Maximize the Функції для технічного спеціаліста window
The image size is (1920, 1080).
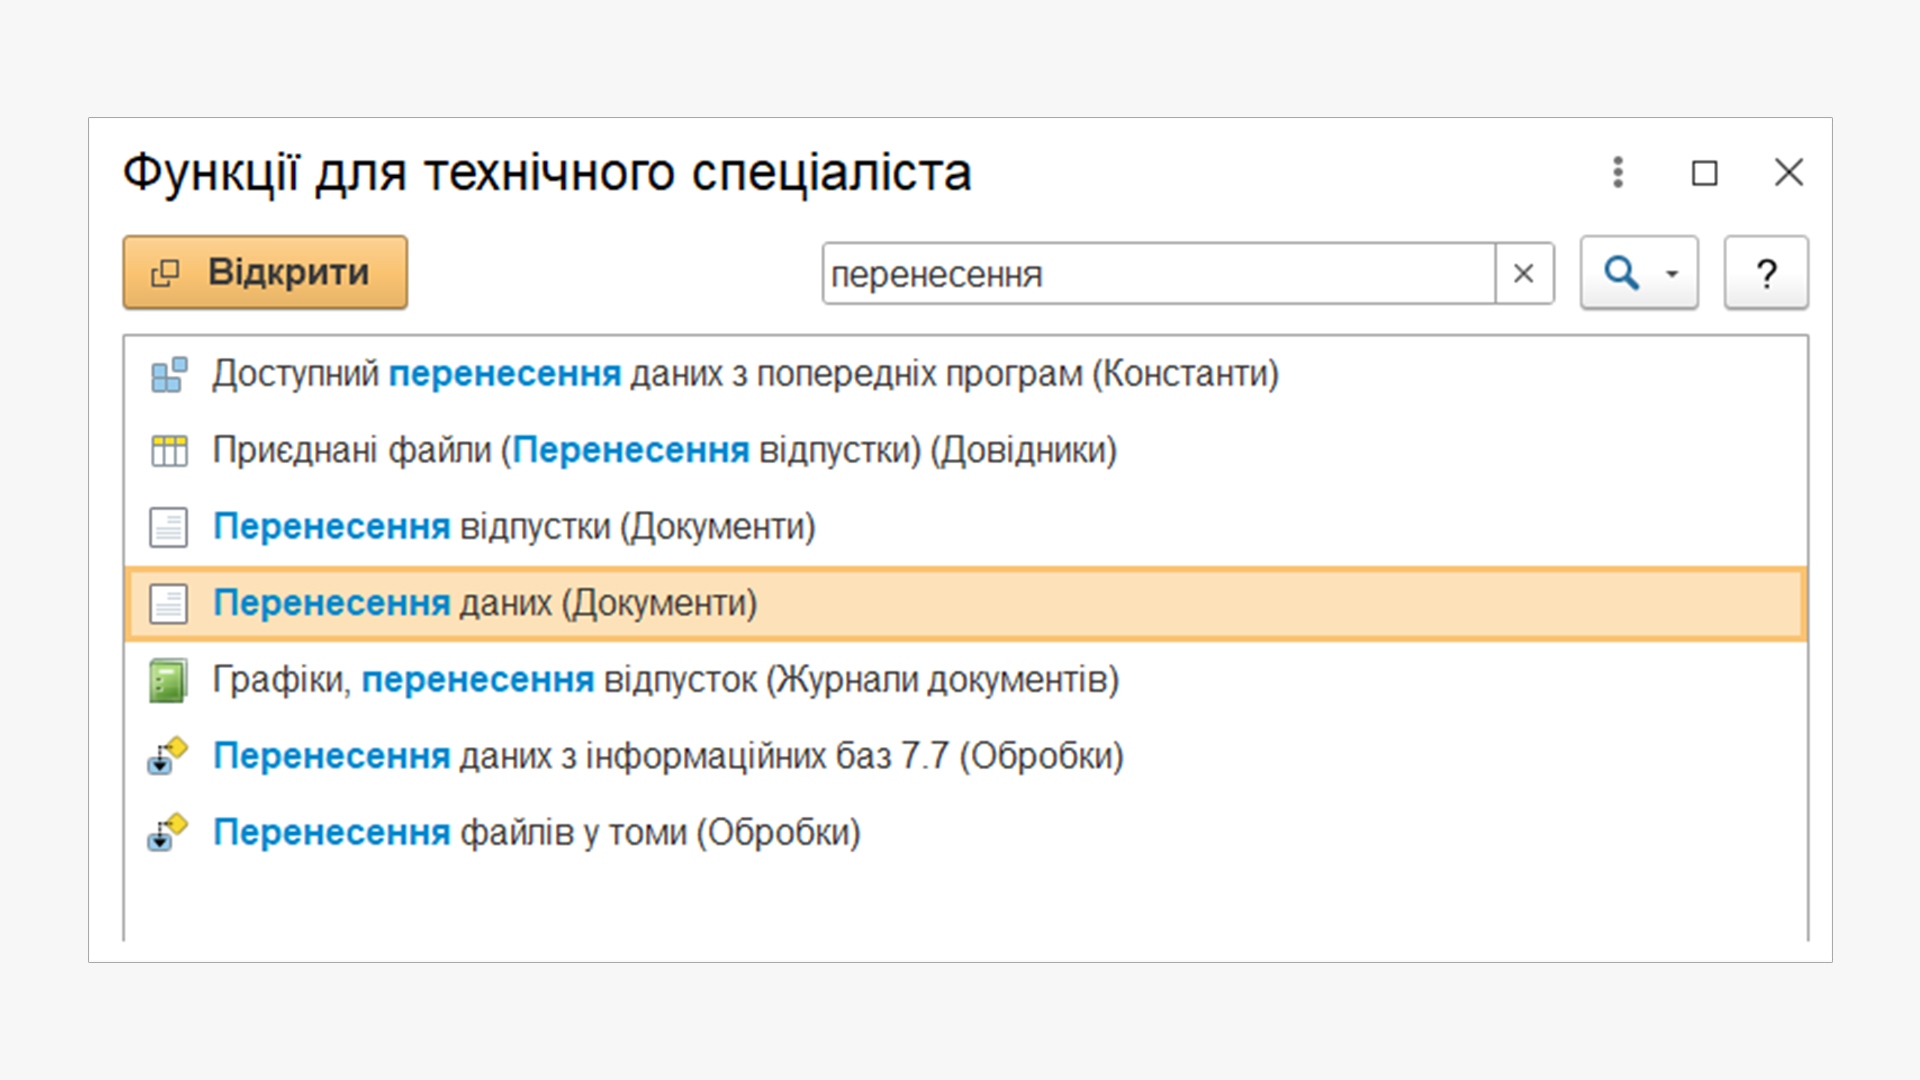[1704, 173]
